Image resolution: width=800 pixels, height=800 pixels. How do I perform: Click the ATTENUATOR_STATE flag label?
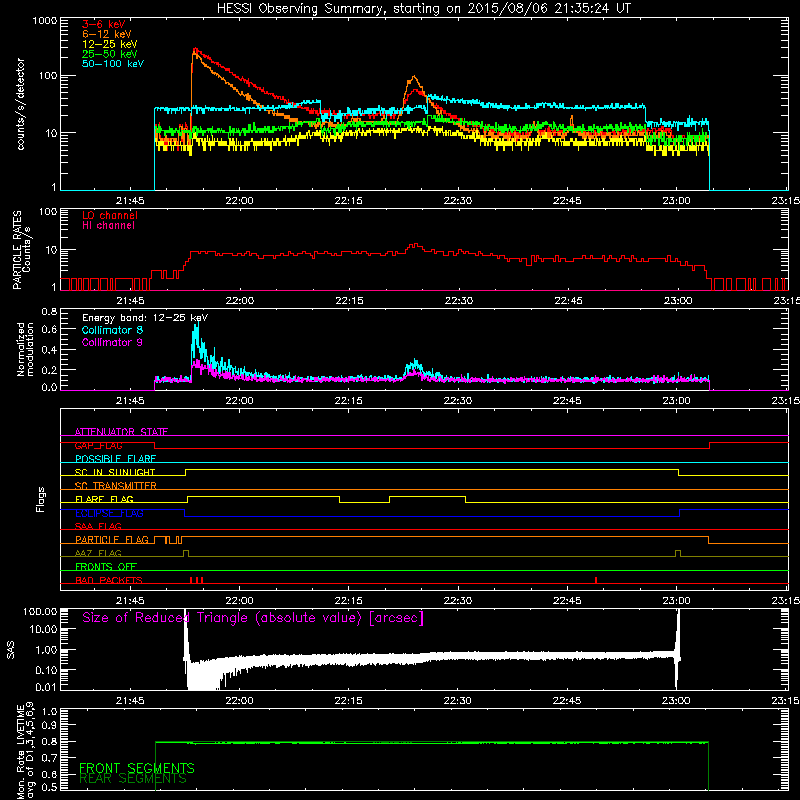click(x=121, y=432)
